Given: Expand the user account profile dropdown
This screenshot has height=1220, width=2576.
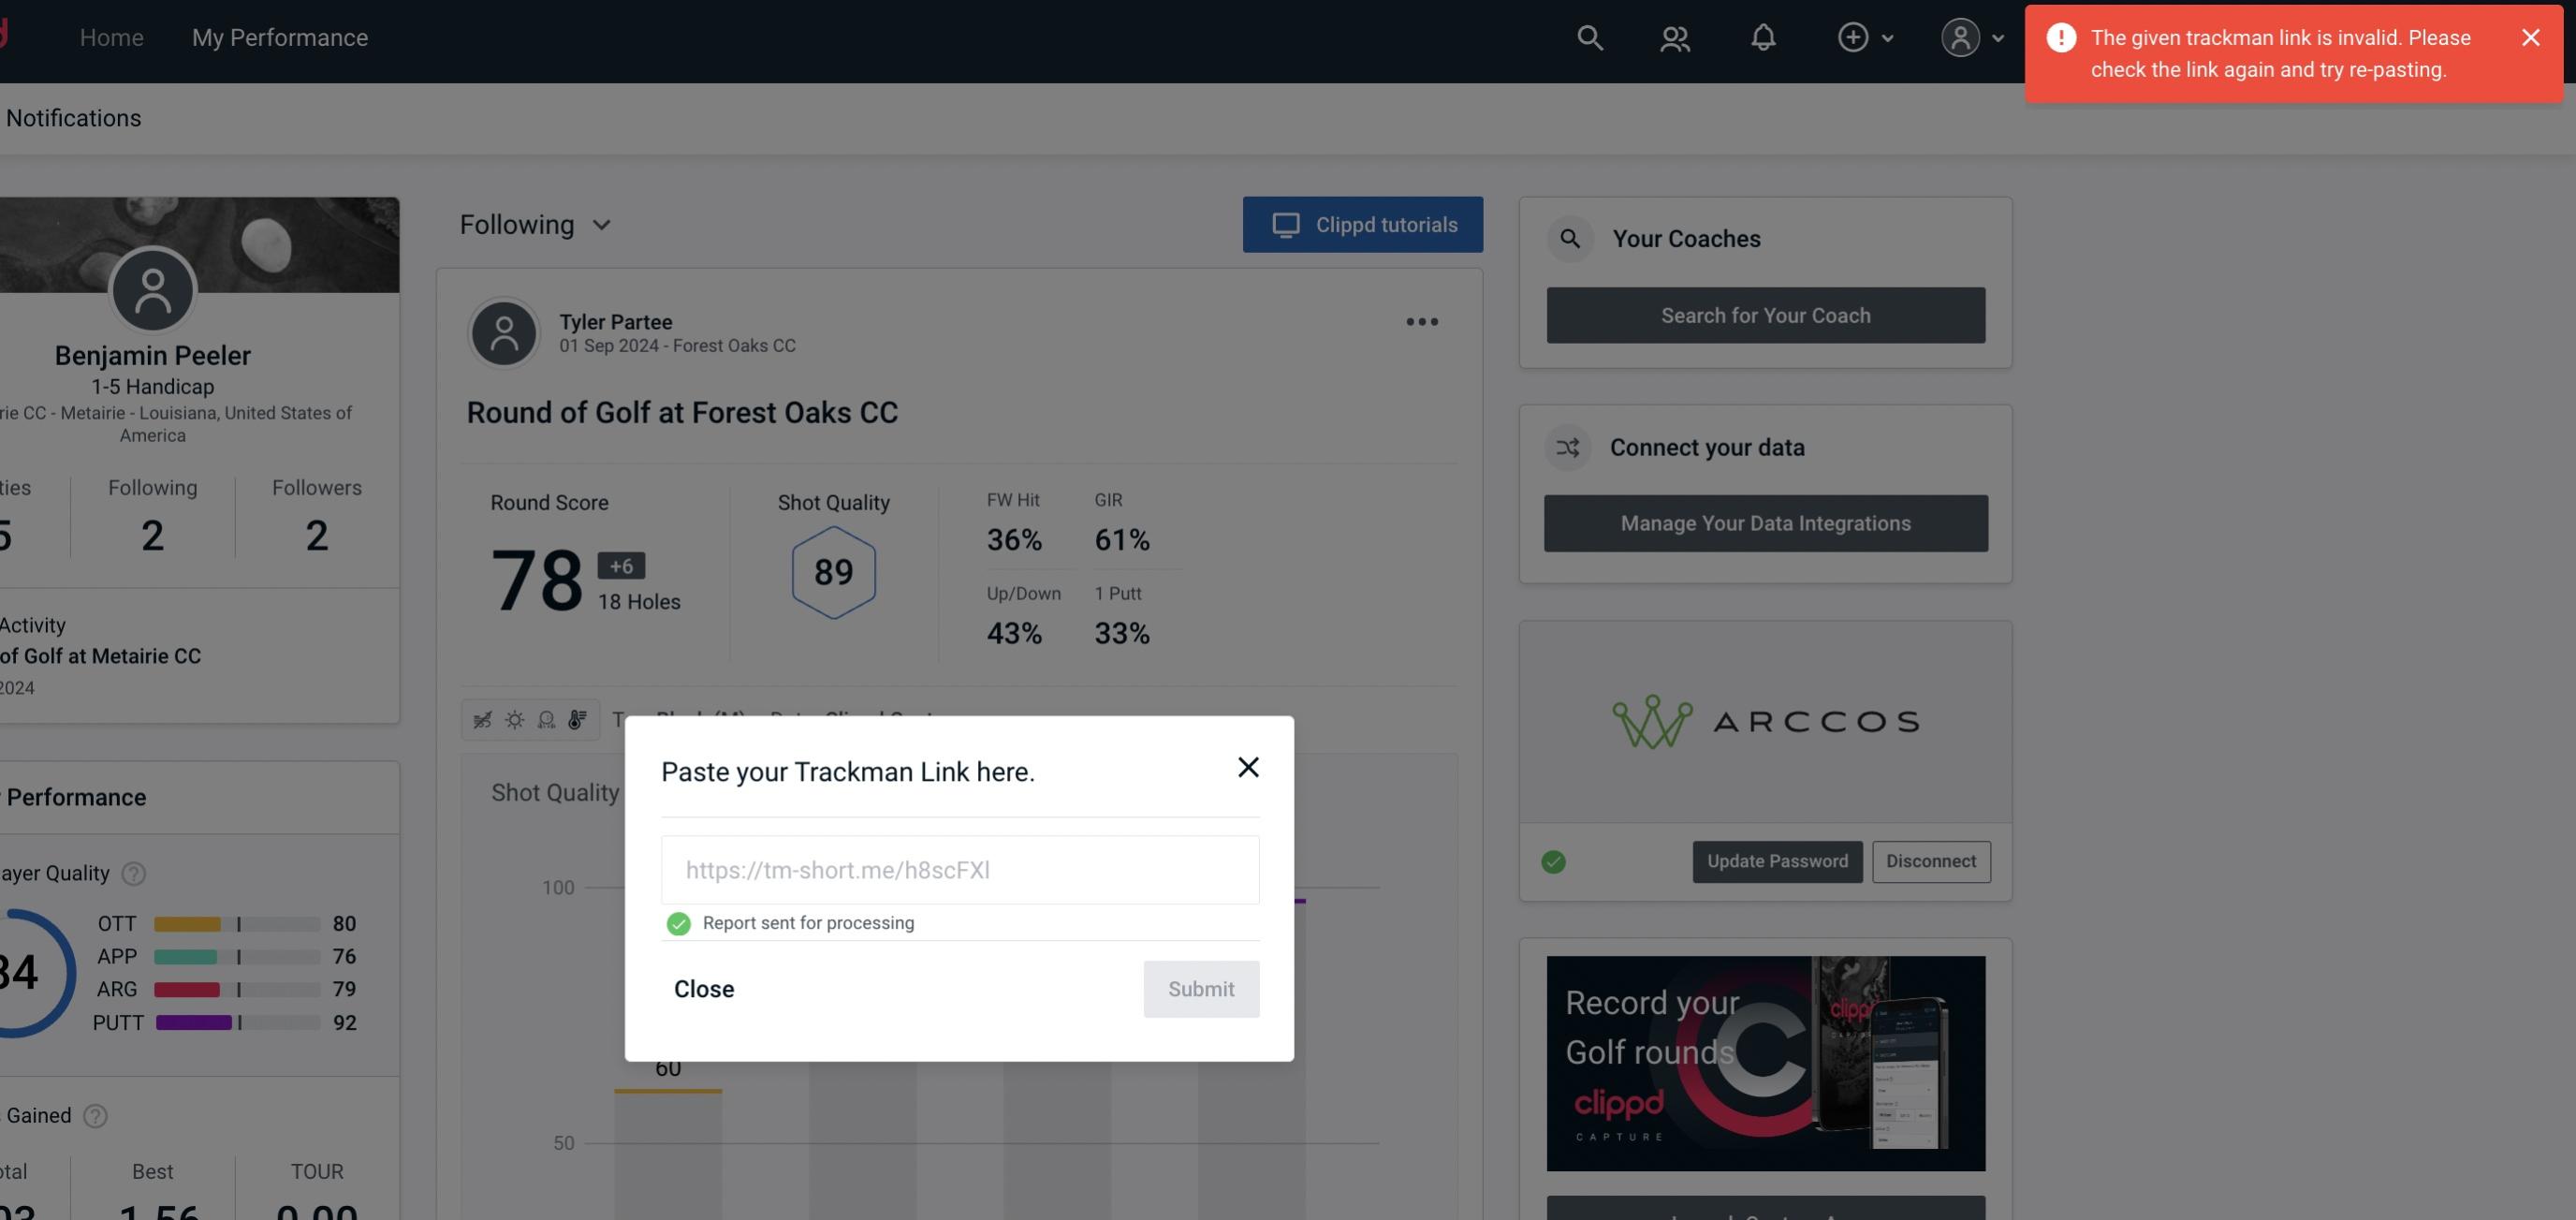Looking at the screenshot, I should (x=1969, y=37).
